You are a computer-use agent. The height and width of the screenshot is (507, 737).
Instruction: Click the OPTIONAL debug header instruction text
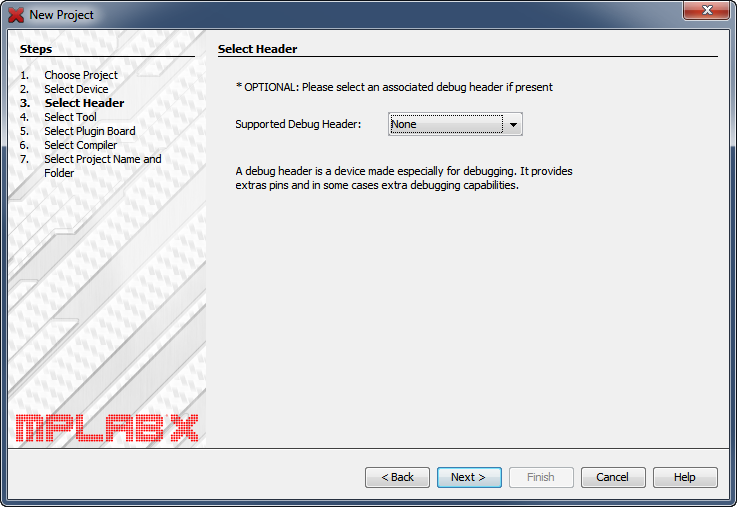pyautogui.click(x=394, y=87)
